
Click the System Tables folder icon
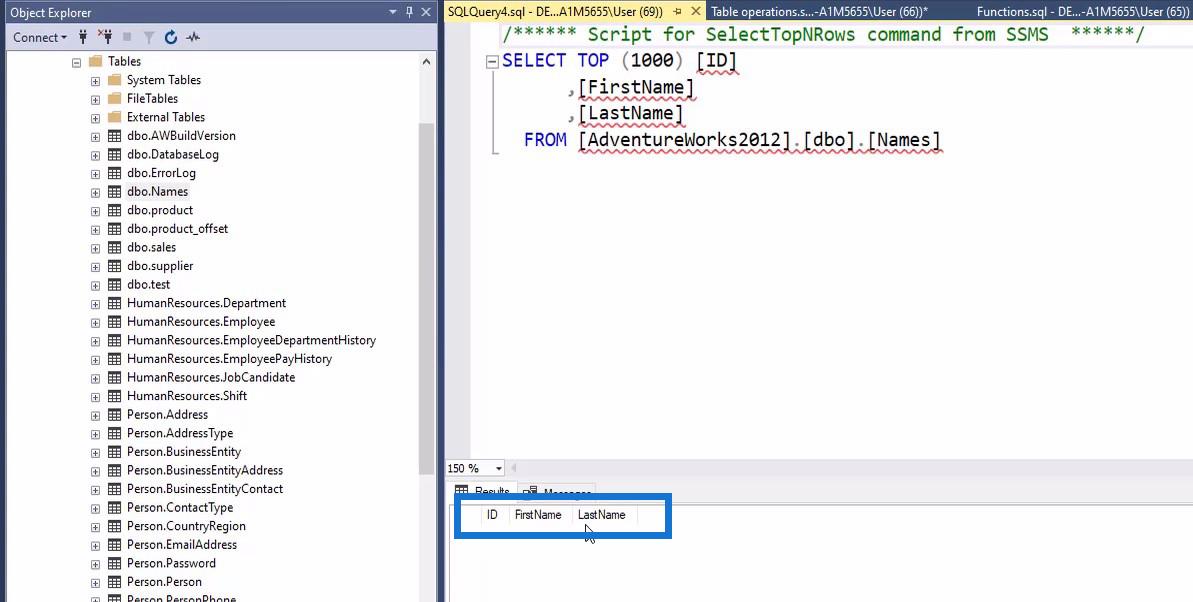[114, 79]
